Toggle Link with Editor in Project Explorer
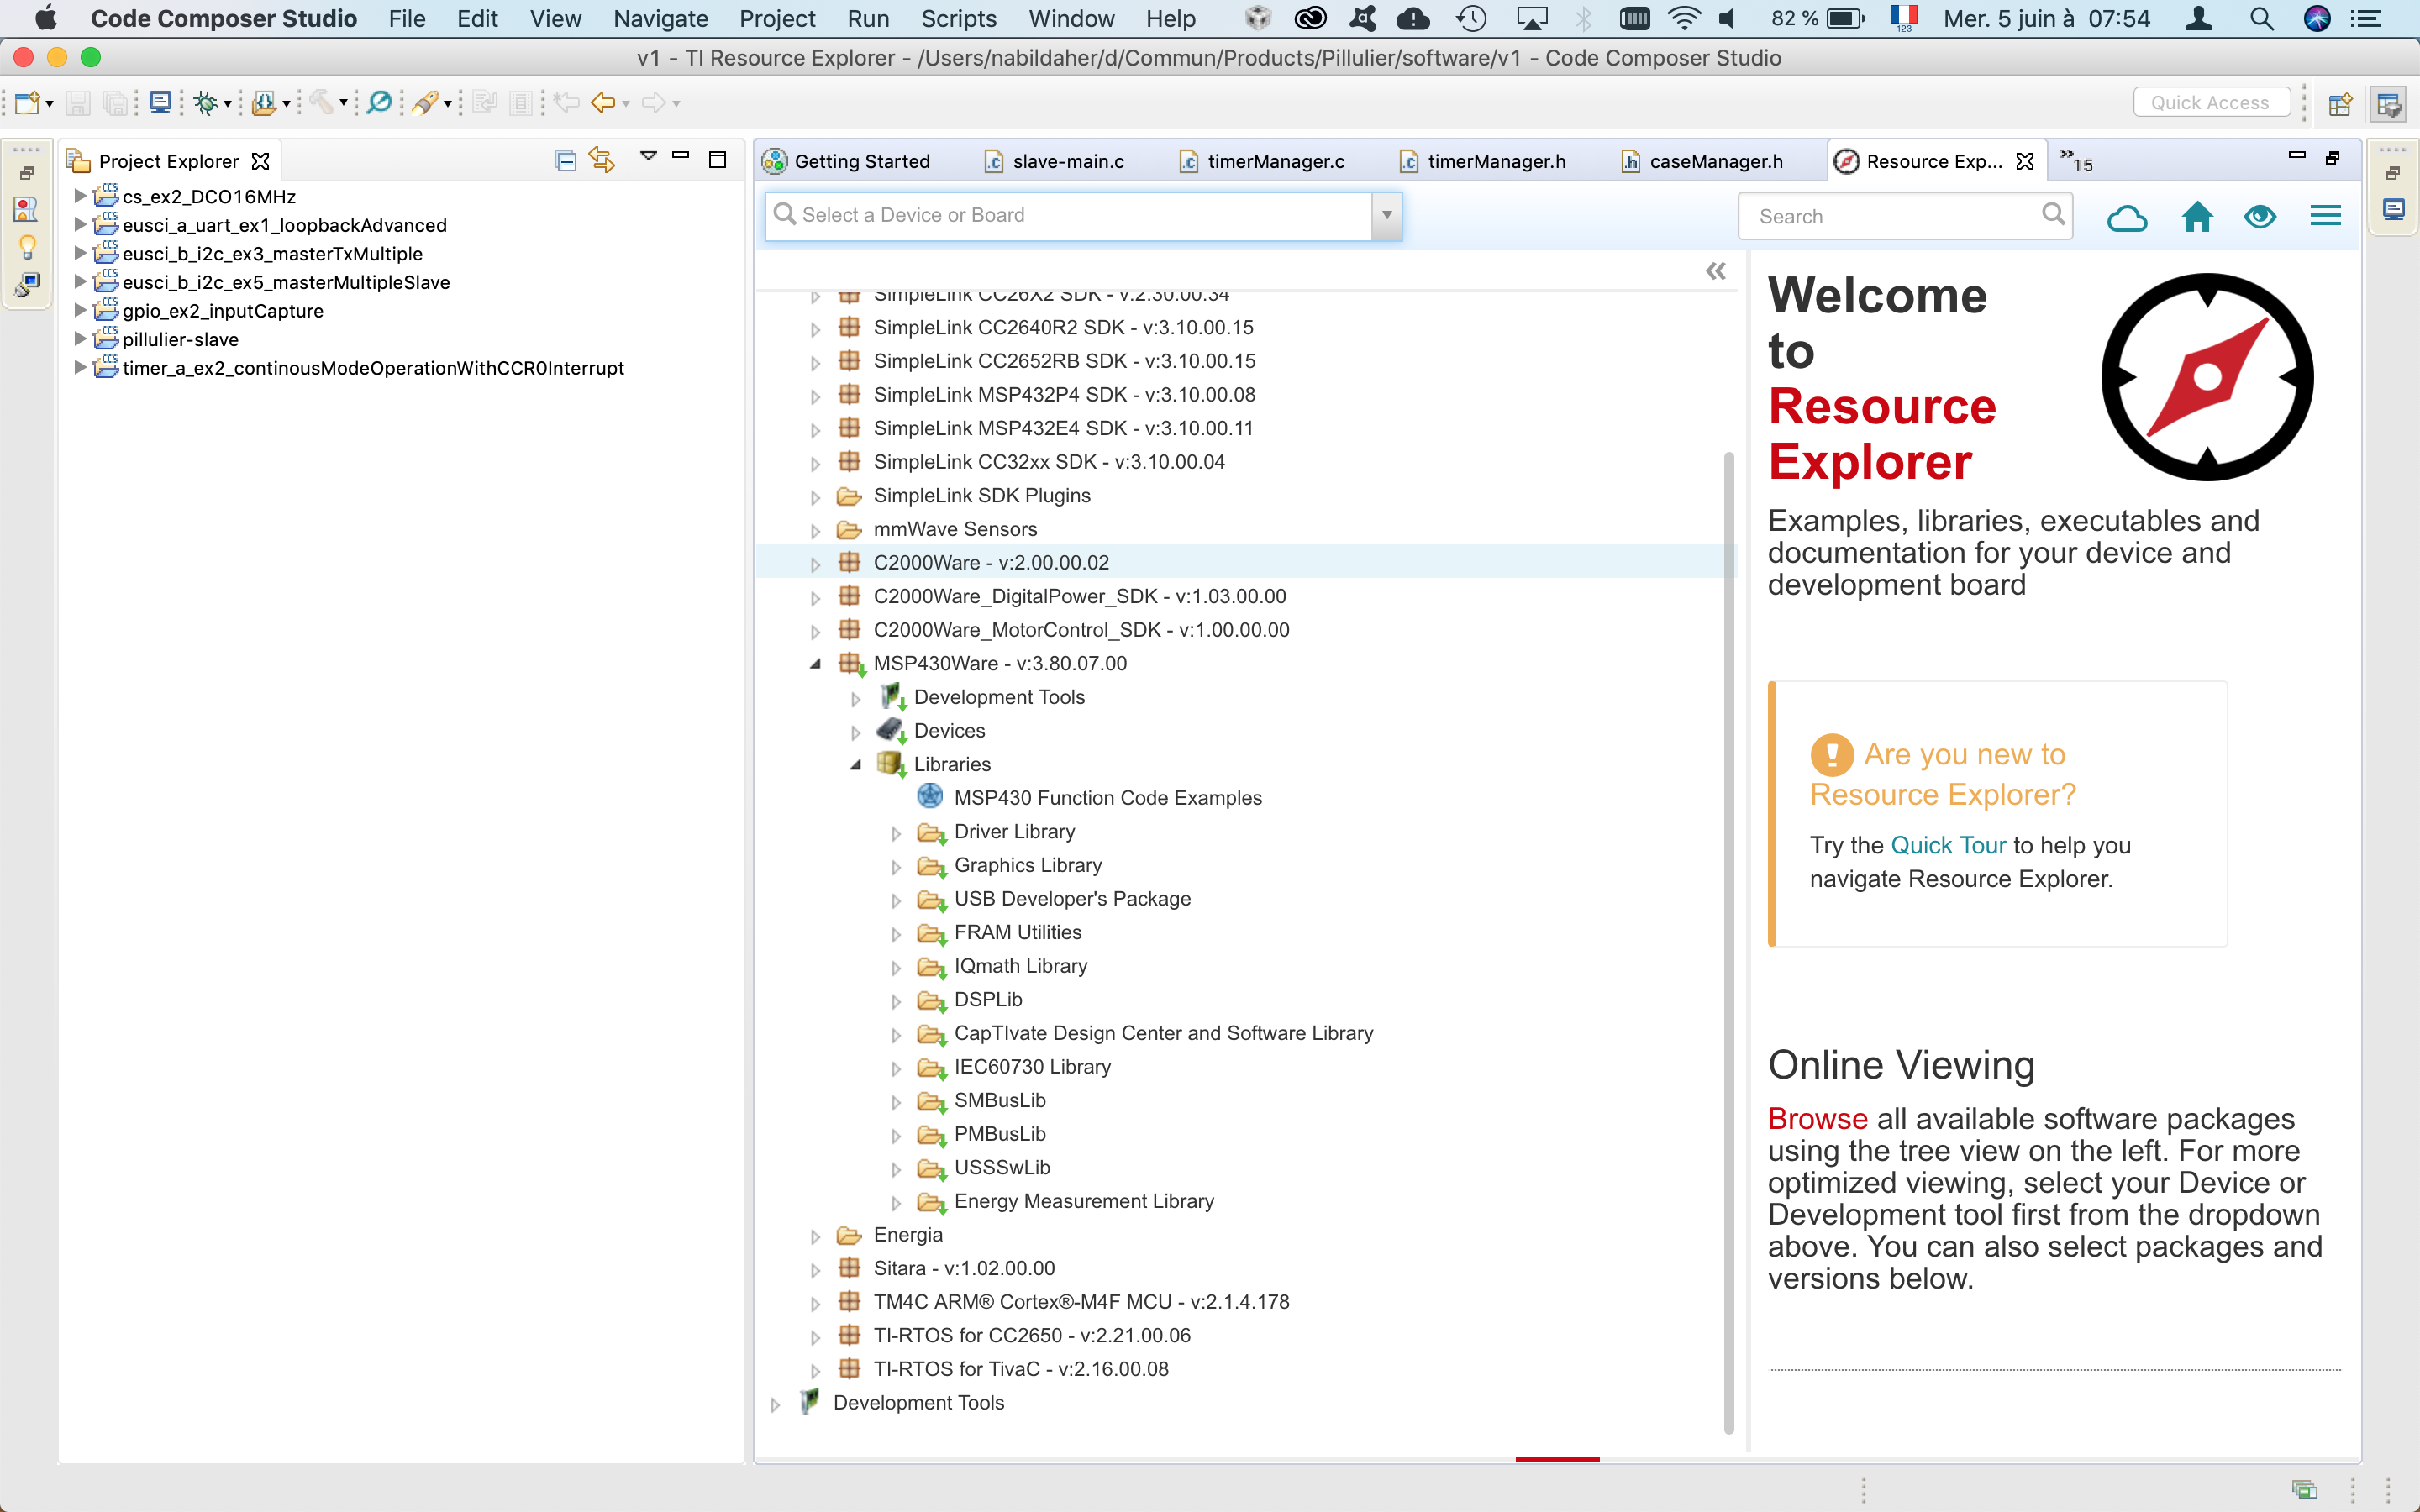The height and width of the screenshot is (1512, 2420). pyautogui.click(x=601, y=160)
